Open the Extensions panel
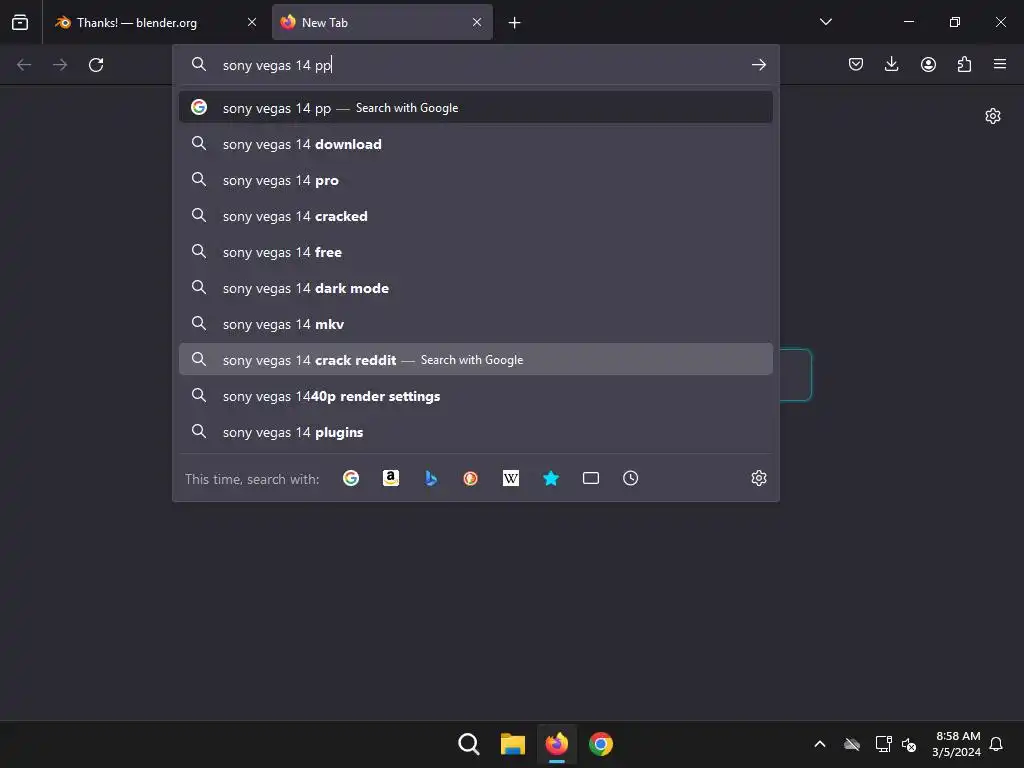Viewport: 1024px width, 768px height. click(964, 64)
